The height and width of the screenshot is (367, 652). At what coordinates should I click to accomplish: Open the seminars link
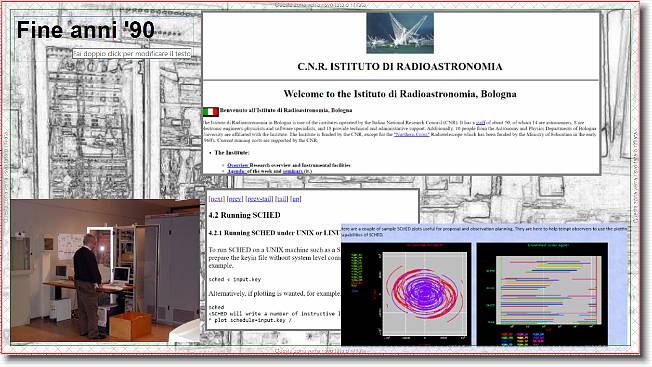pos(293,171)
